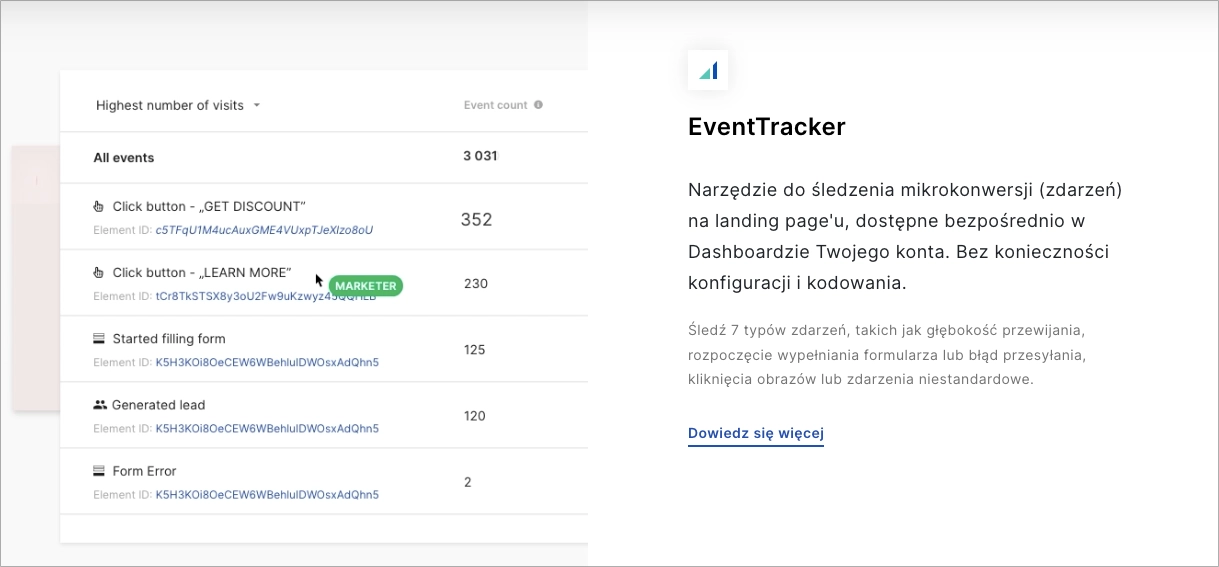The height and width of the screenshot is (567, 1219).
Task: Click the Form Error icon
Action: tap(99, 471)
